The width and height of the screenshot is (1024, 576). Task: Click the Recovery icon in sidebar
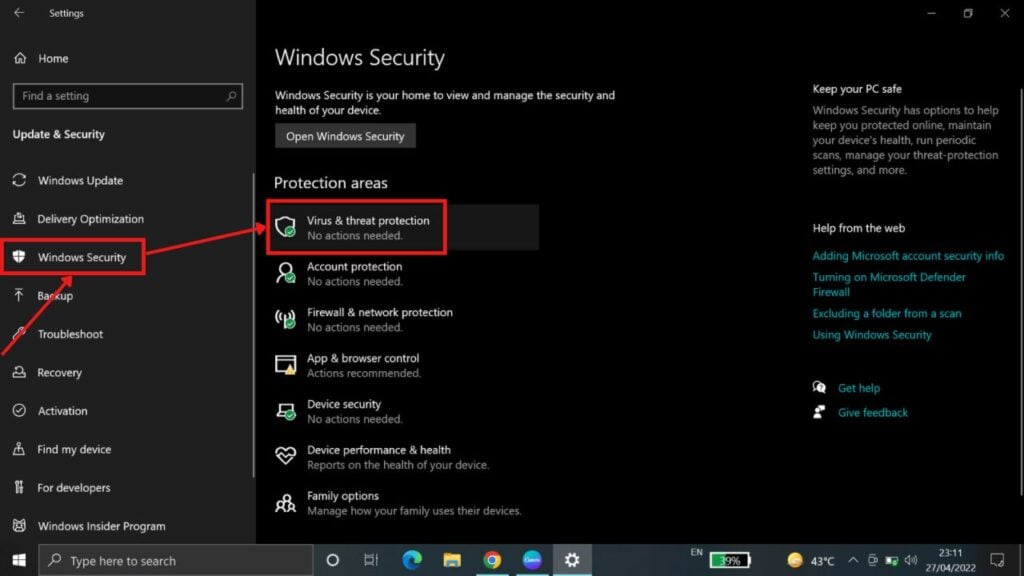(19, 372)
